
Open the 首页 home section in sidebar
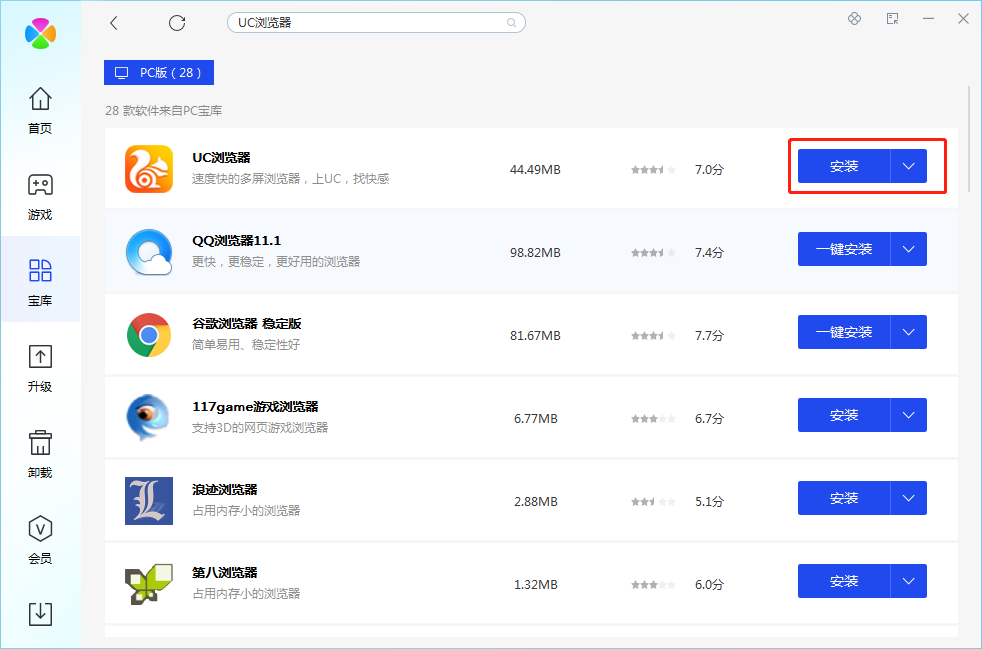pos(40,110)
